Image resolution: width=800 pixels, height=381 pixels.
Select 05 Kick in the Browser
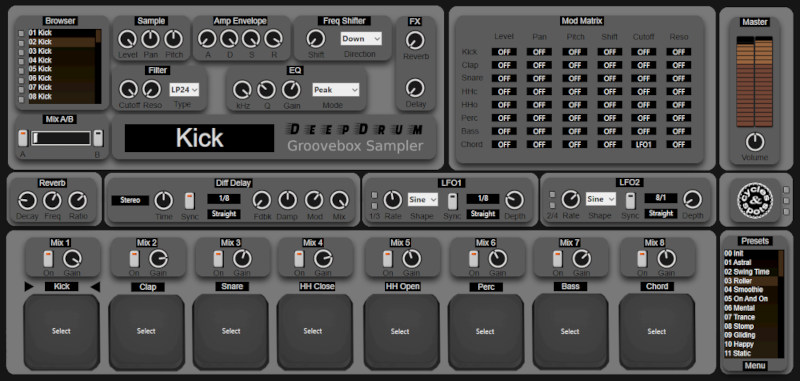click(x=62, y=69)
